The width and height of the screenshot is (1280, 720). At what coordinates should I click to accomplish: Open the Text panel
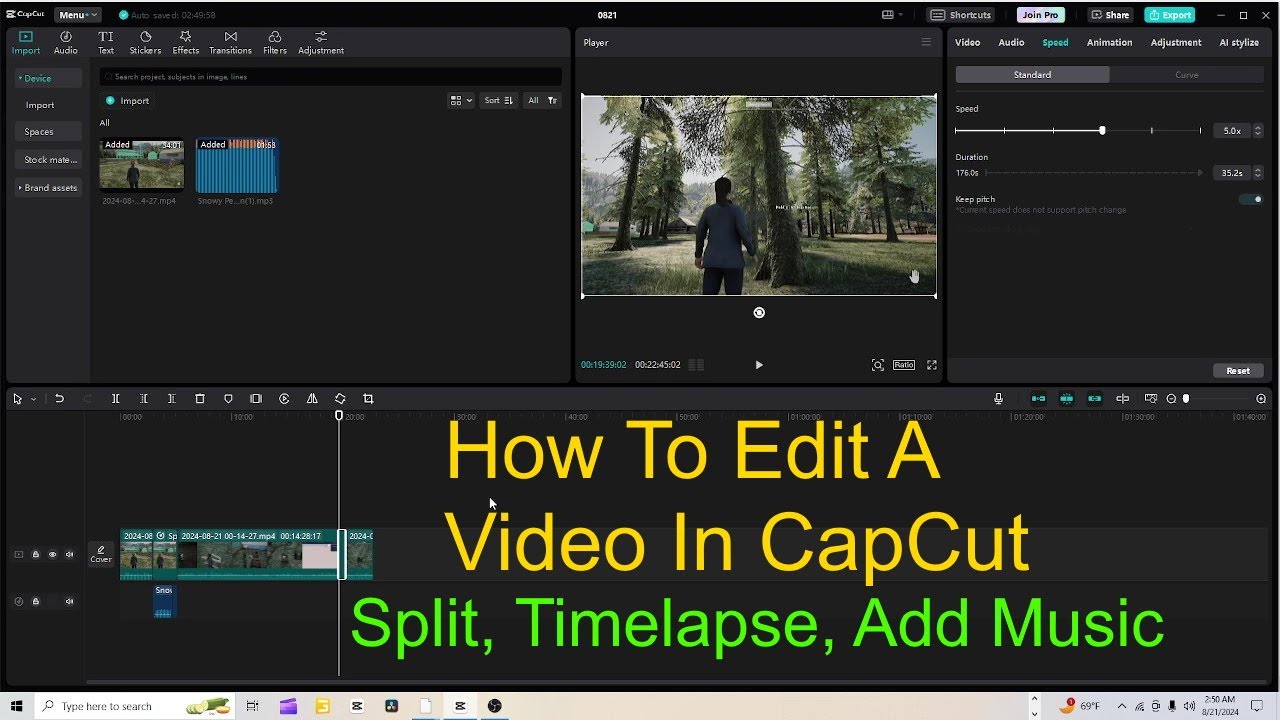[x=106, y=42]
